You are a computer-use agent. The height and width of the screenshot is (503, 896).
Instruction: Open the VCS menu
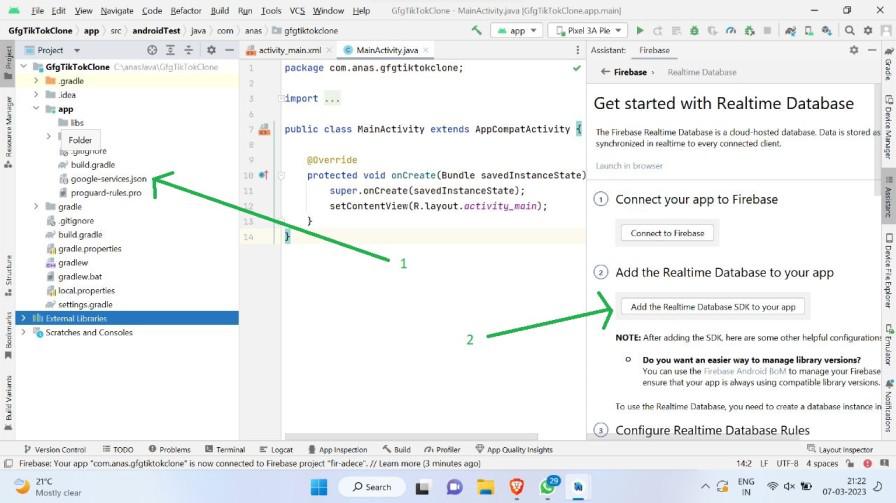tap(297, 11)
